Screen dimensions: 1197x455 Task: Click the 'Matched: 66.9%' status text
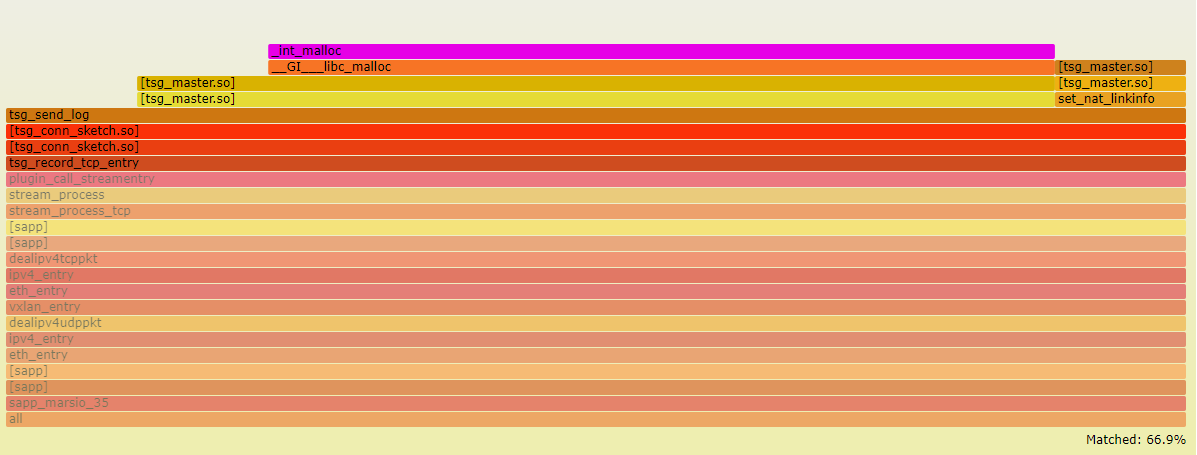(x=1135, y=440)
